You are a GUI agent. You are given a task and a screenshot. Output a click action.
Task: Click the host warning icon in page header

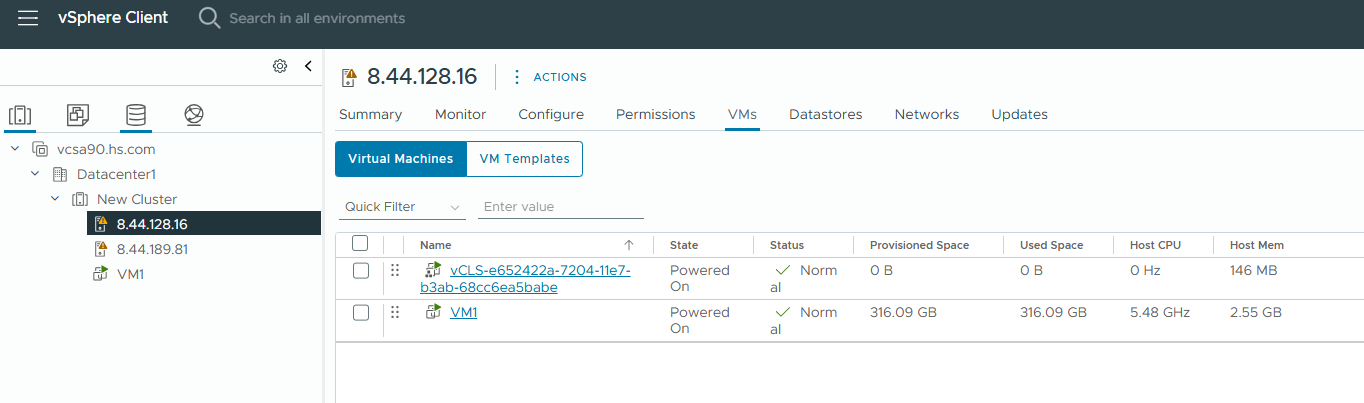click(349, 77)
